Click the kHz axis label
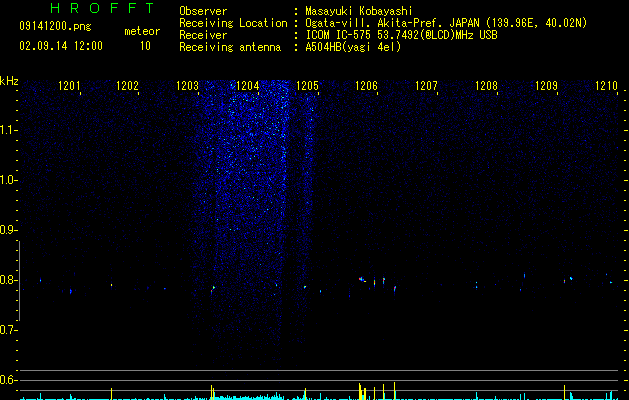Image resolution: width=629 pixels, height=400 pixels. 9,81
